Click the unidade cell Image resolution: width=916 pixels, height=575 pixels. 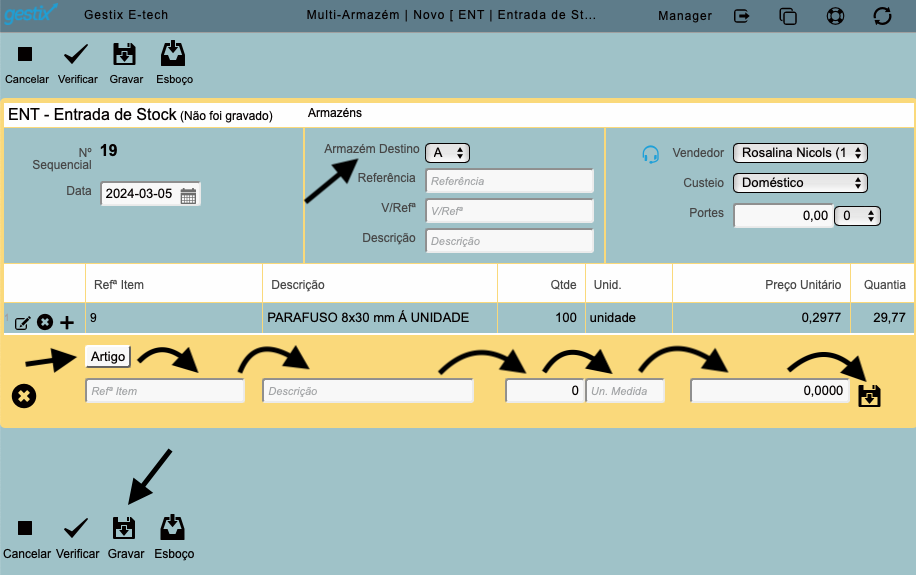(612, 317)
